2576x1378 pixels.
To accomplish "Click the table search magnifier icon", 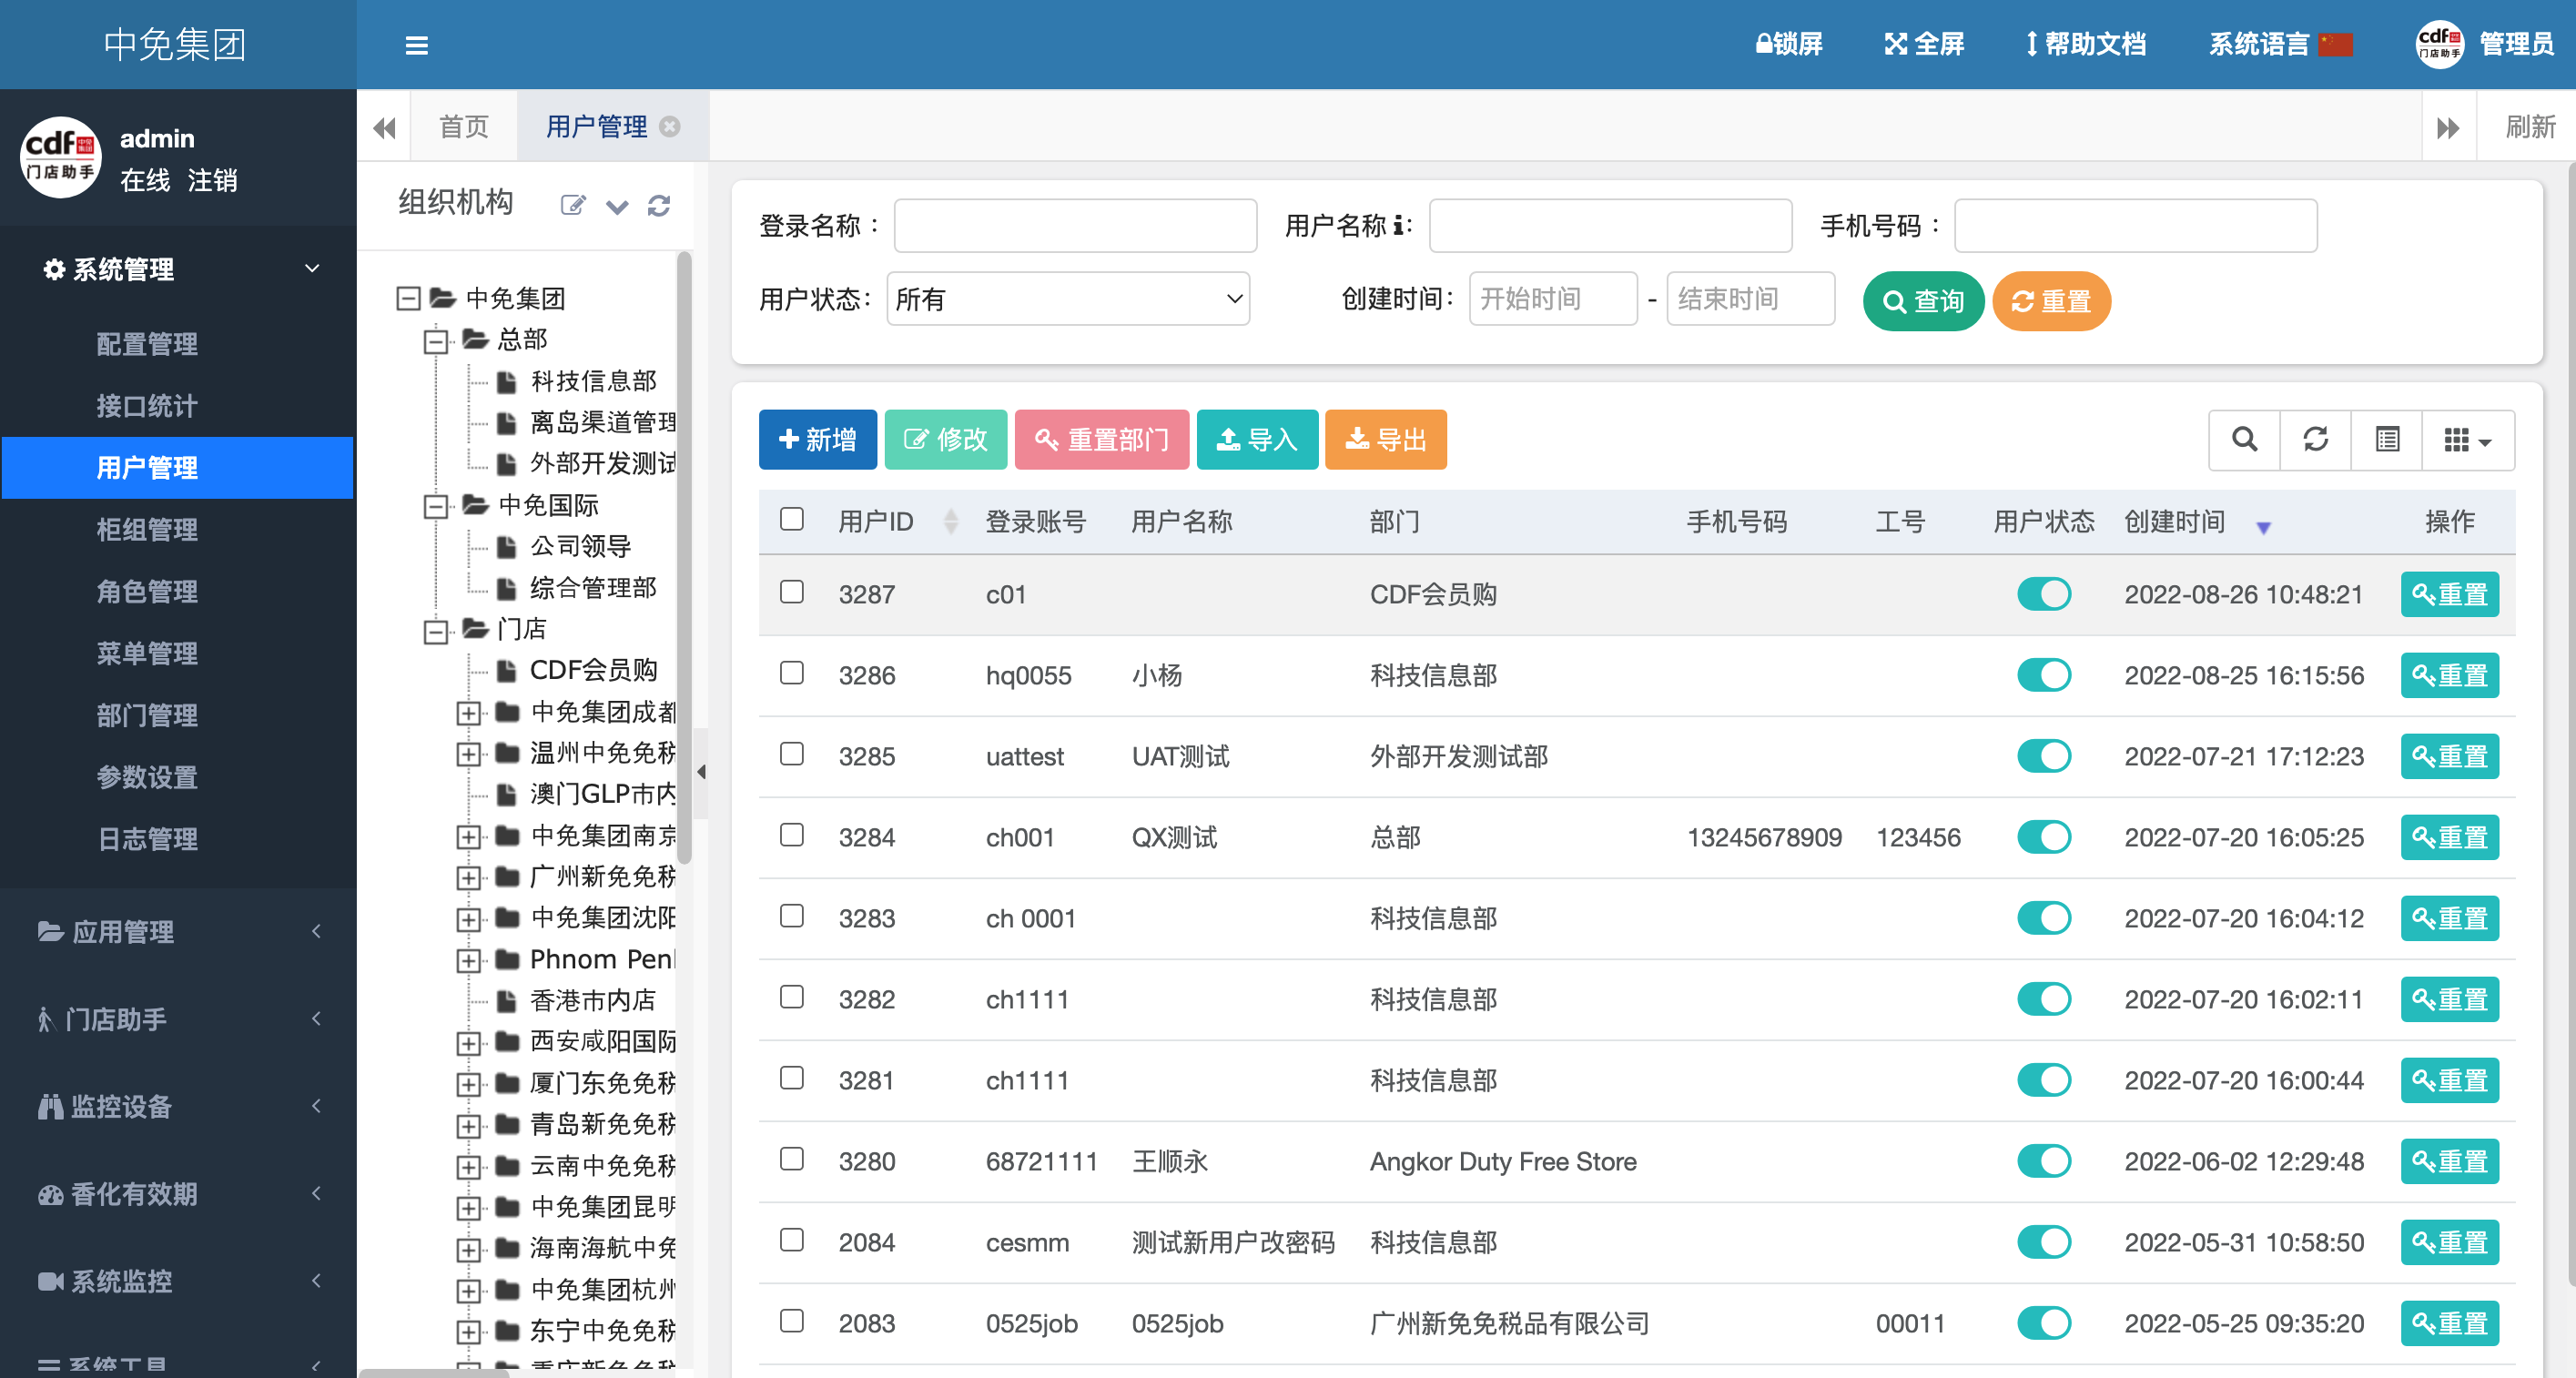I will 2244,439.
